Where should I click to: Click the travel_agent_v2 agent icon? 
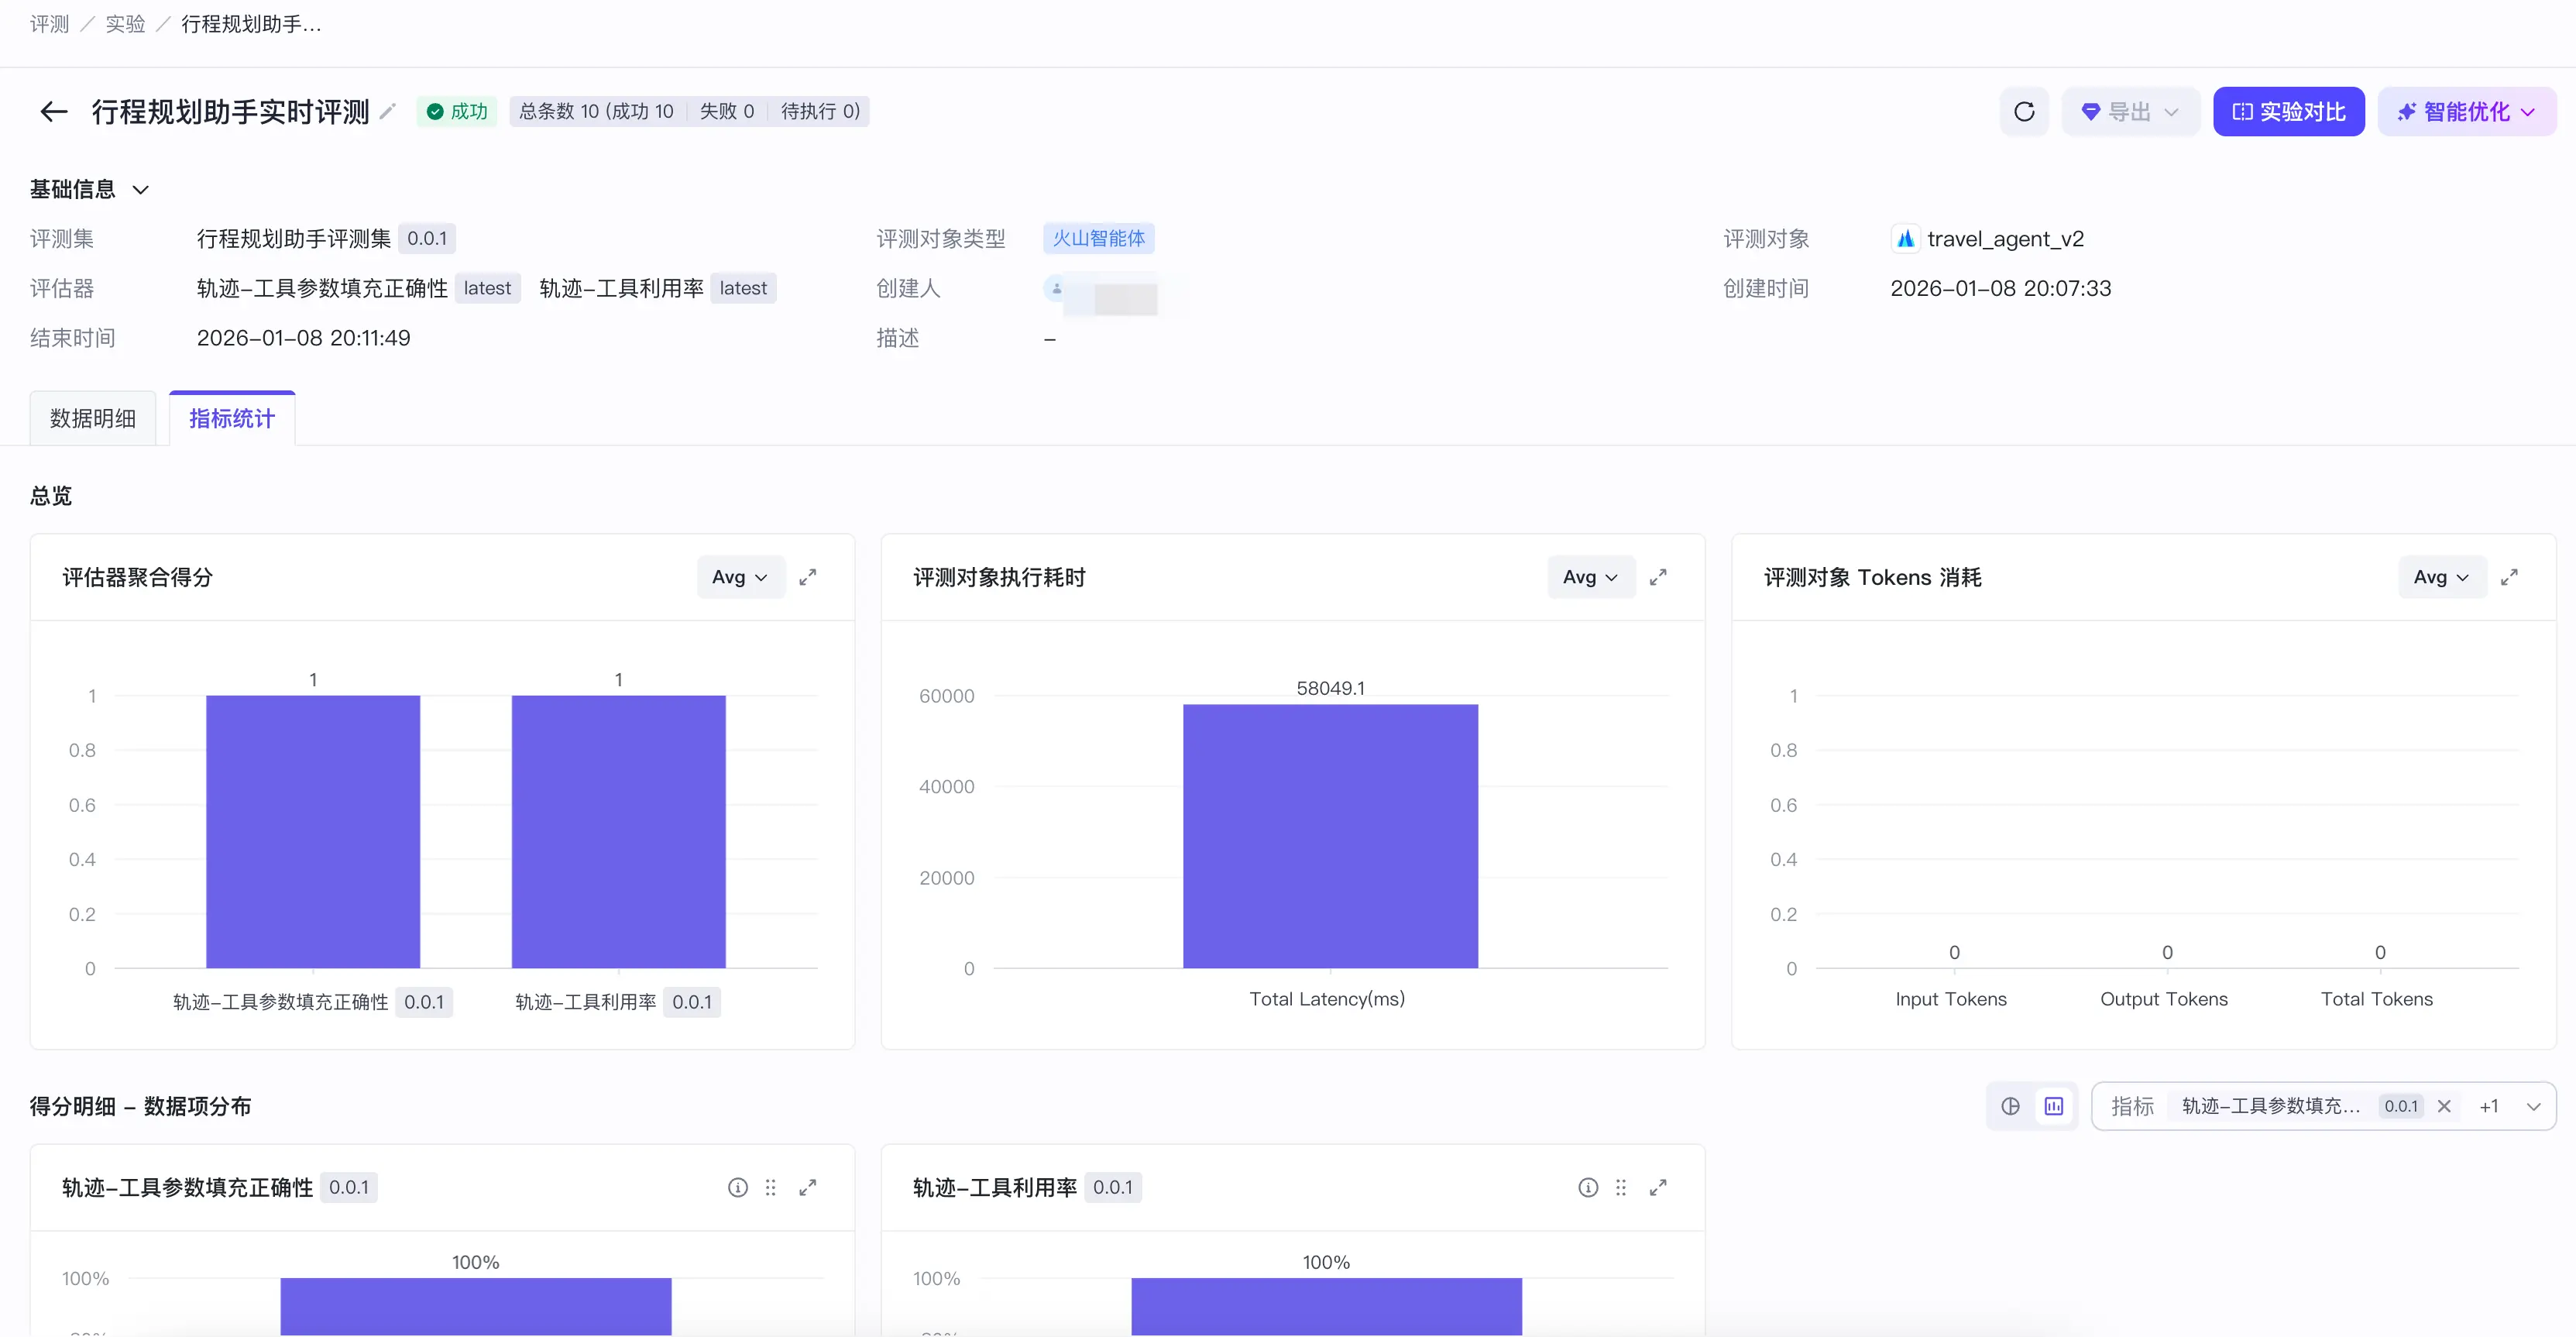click(1905, 239)
